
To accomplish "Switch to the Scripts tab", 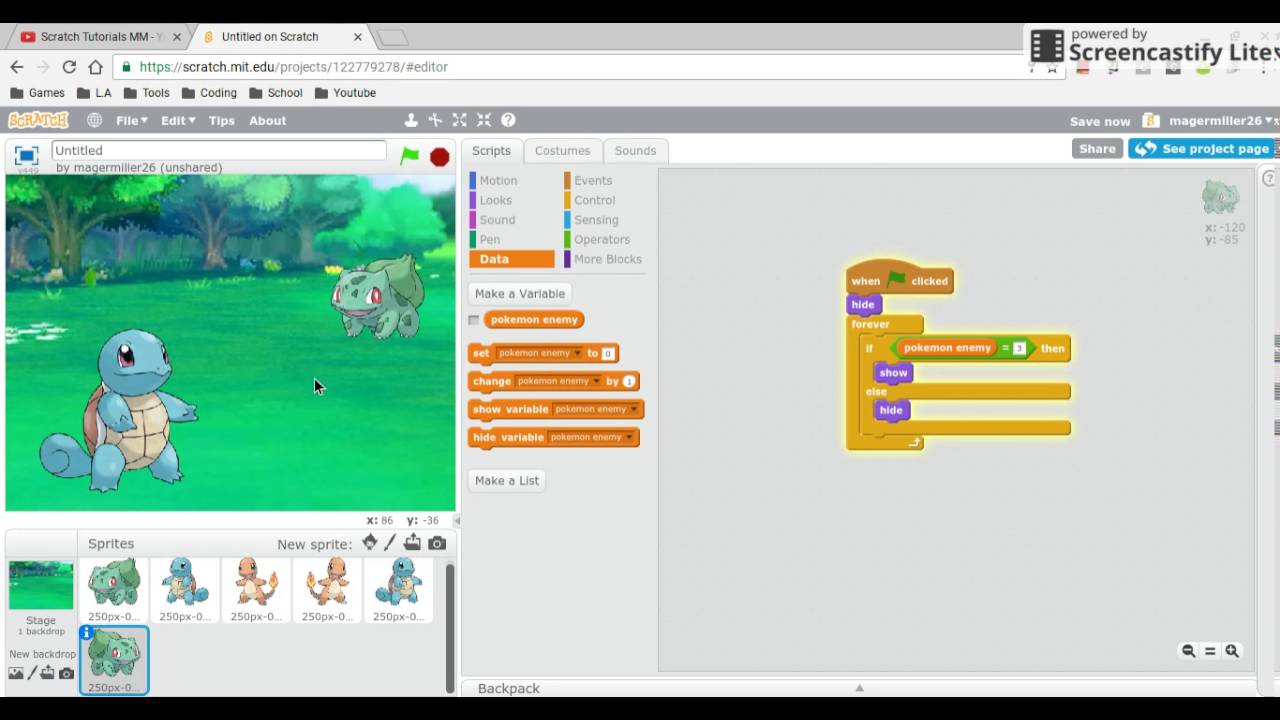I will tap(491, 151).
